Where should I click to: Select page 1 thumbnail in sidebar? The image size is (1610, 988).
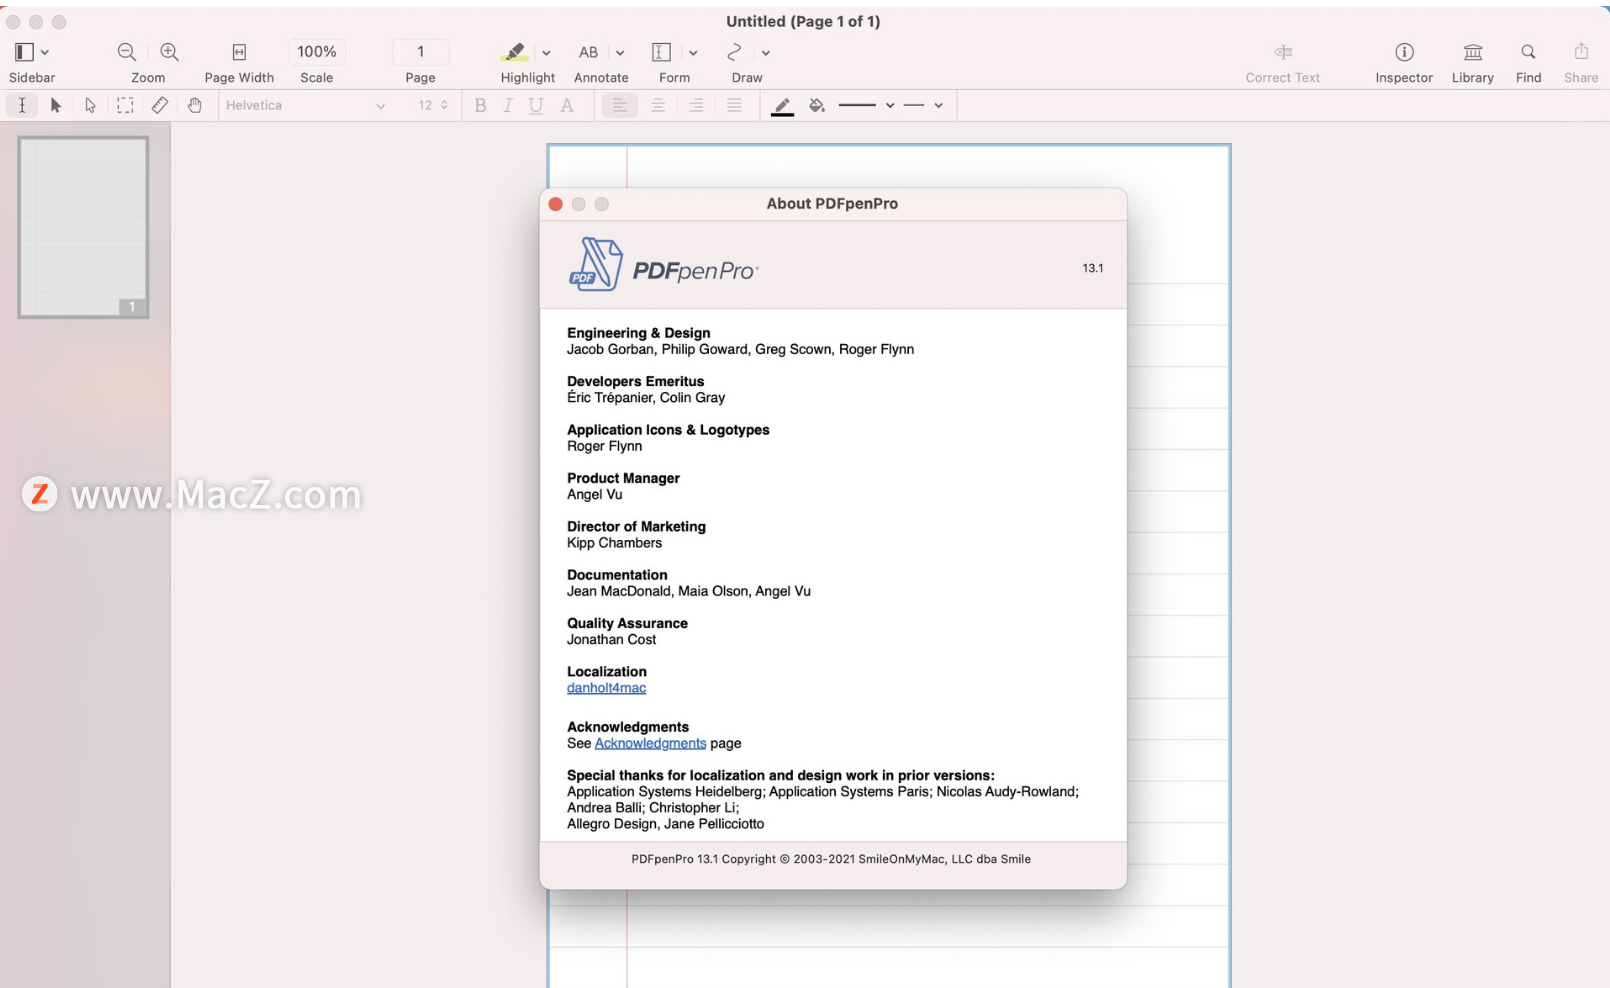[x=83, y=228]
